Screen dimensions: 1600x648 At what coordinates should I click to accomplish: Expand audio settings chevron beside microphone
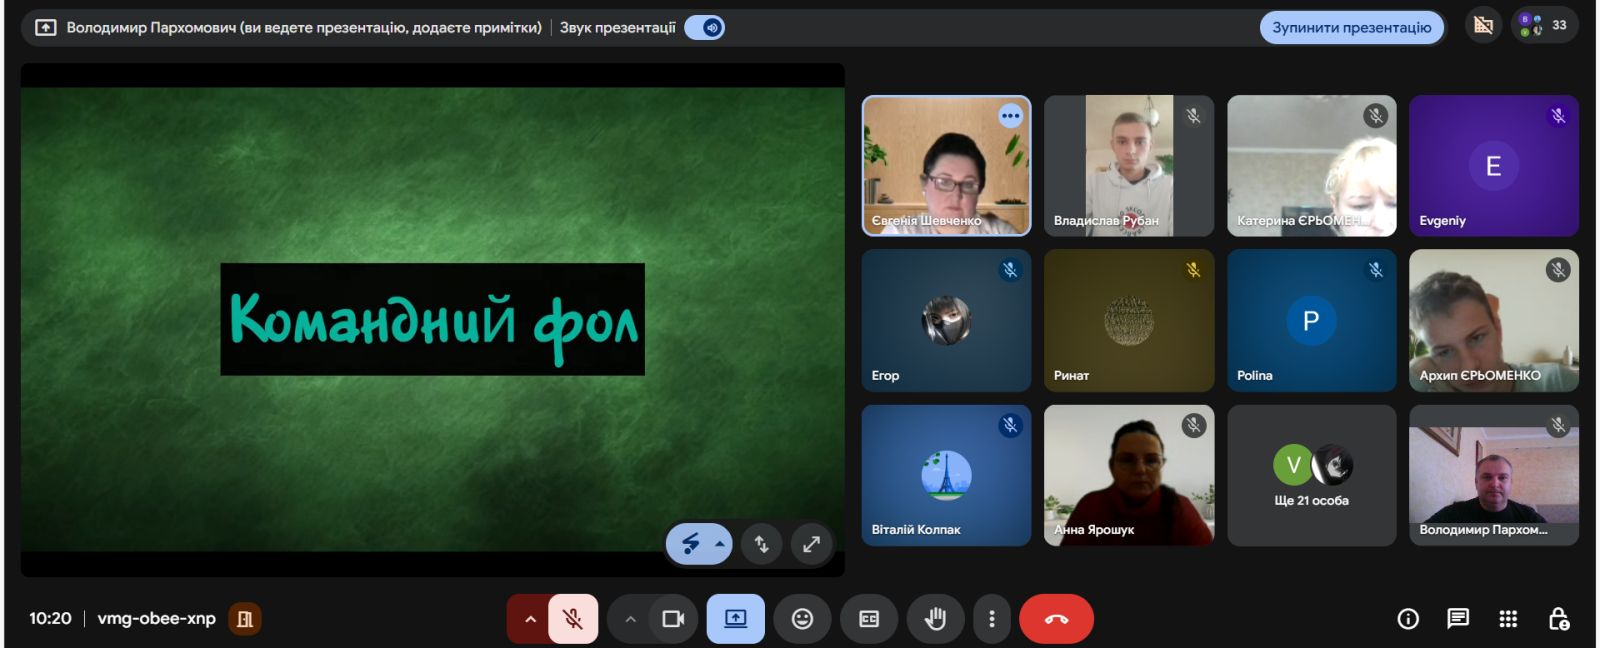530,619
